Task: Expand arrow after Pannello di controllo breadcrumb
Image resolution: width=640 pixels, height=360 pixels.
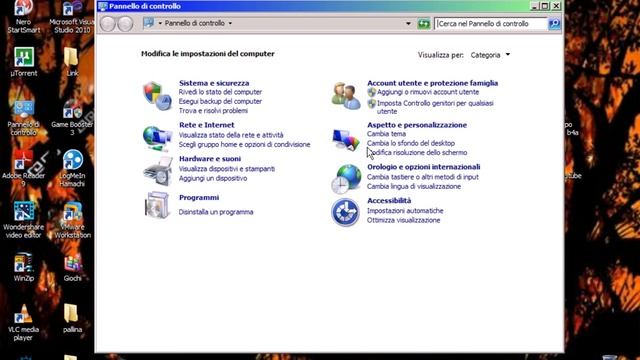Action: tap(230, 23)
